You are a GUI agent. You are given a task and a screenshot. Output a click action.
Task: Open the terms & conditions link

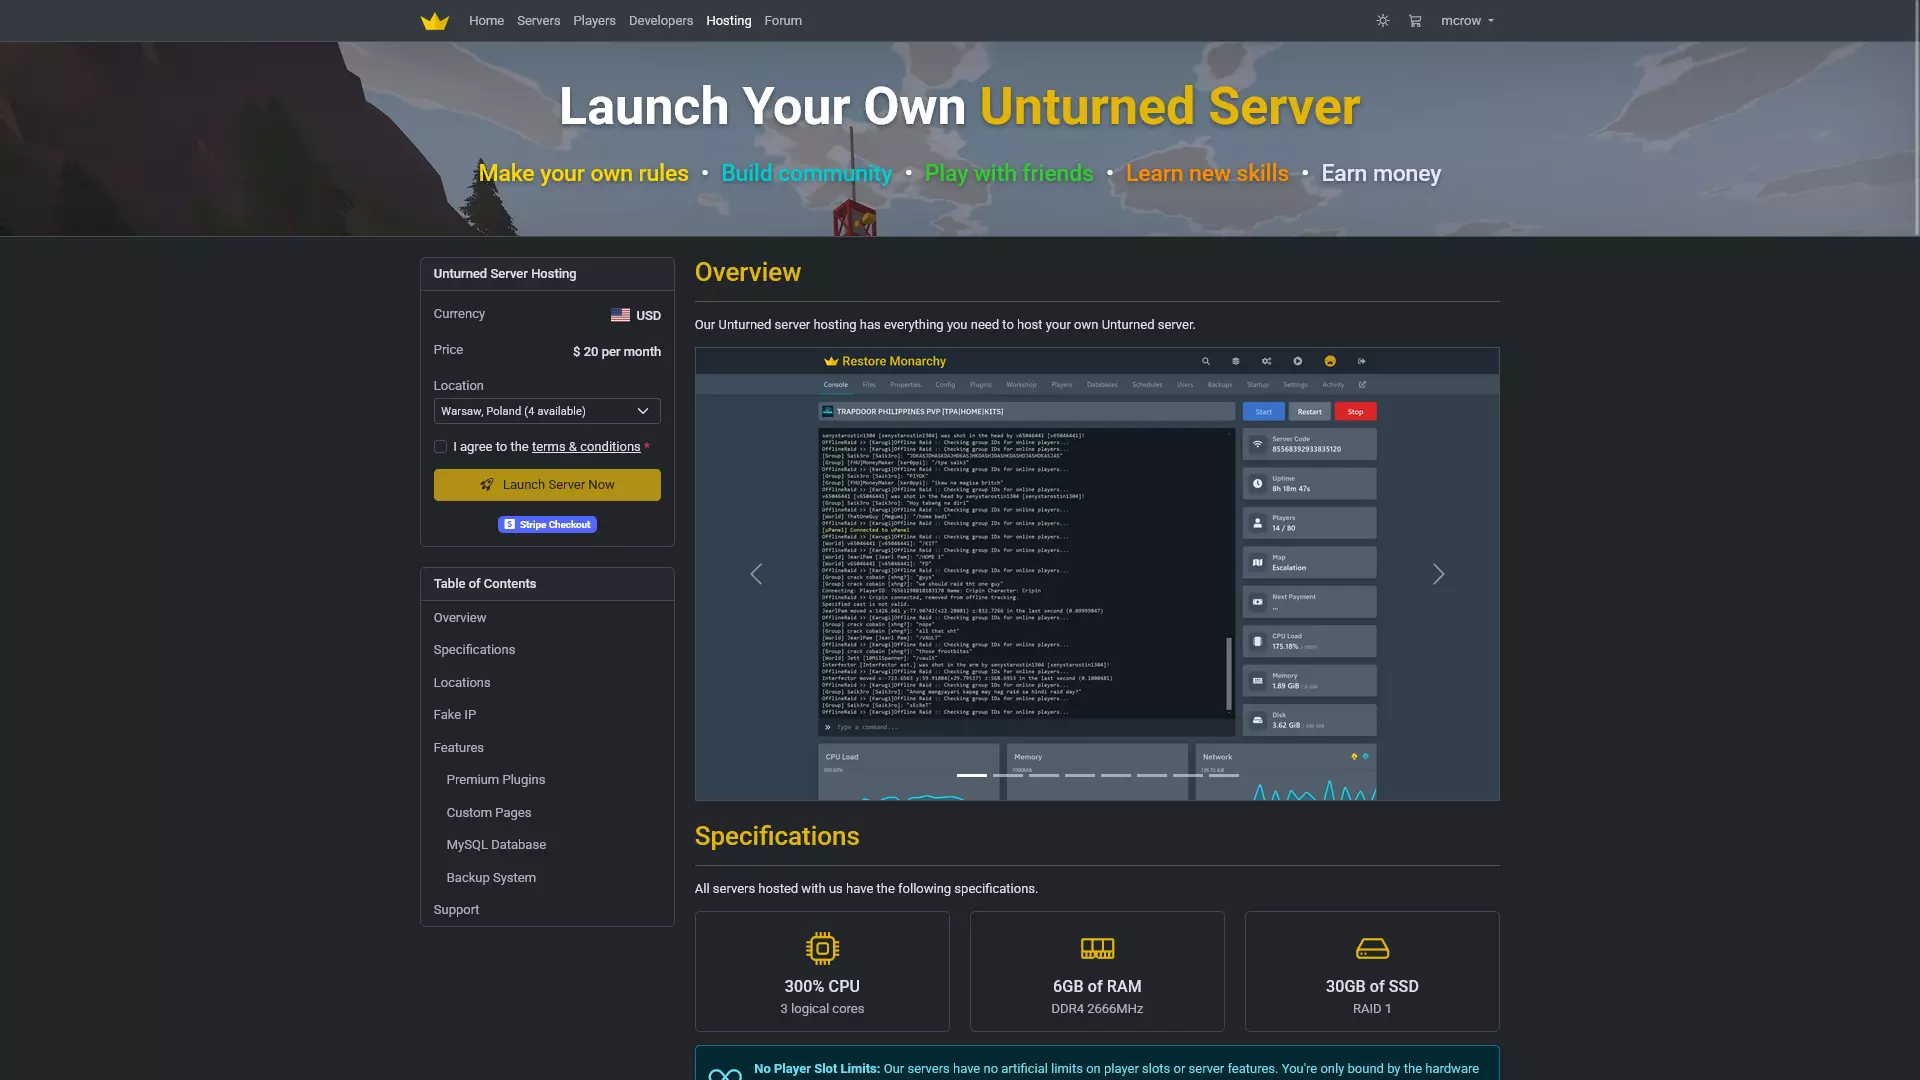586,447
